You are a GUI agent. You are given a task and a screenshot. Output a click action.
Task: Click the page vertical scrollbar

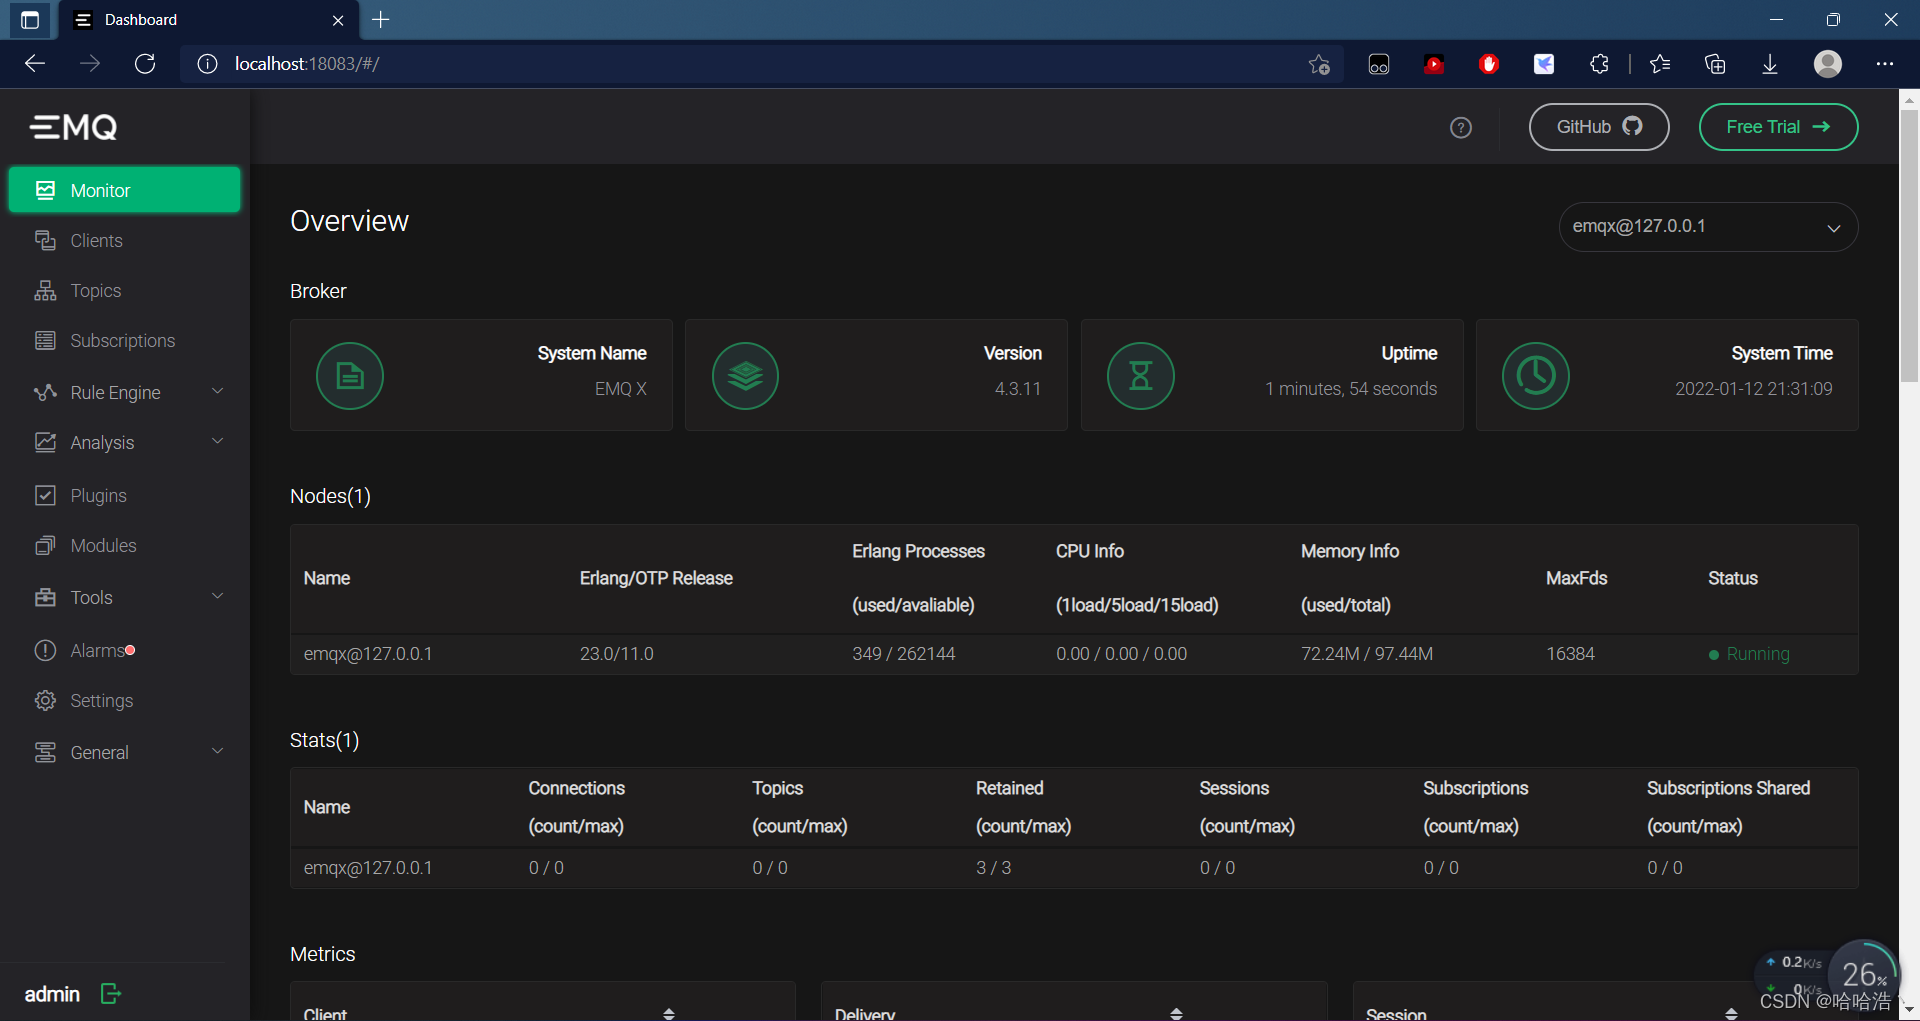click(1909, 245)
